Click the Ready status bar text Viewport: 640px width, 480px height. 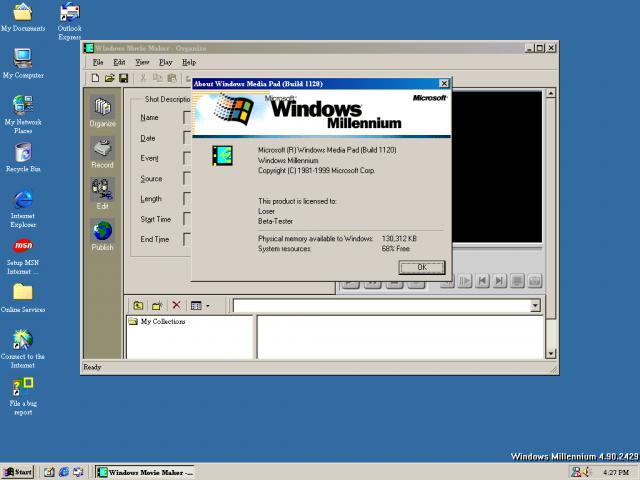click(92, 367)
